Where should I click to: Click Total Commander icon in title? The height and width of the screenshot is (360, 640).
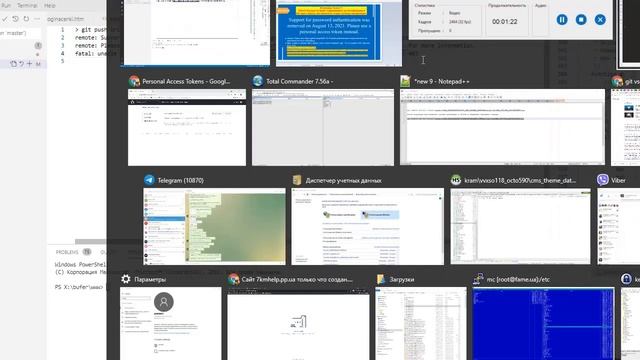pos(258,81)
